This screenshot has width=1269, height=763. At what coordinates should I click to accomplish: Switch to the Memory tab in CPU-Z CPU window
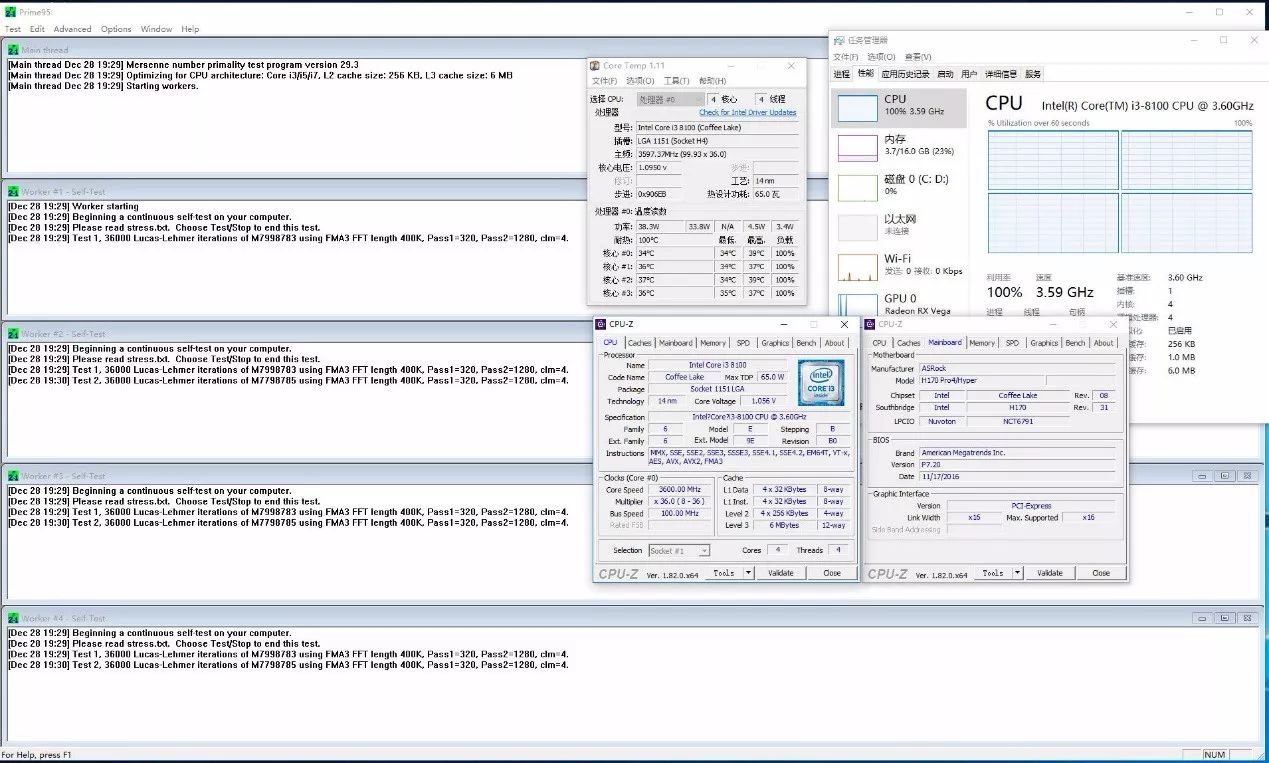coord(713,343)
